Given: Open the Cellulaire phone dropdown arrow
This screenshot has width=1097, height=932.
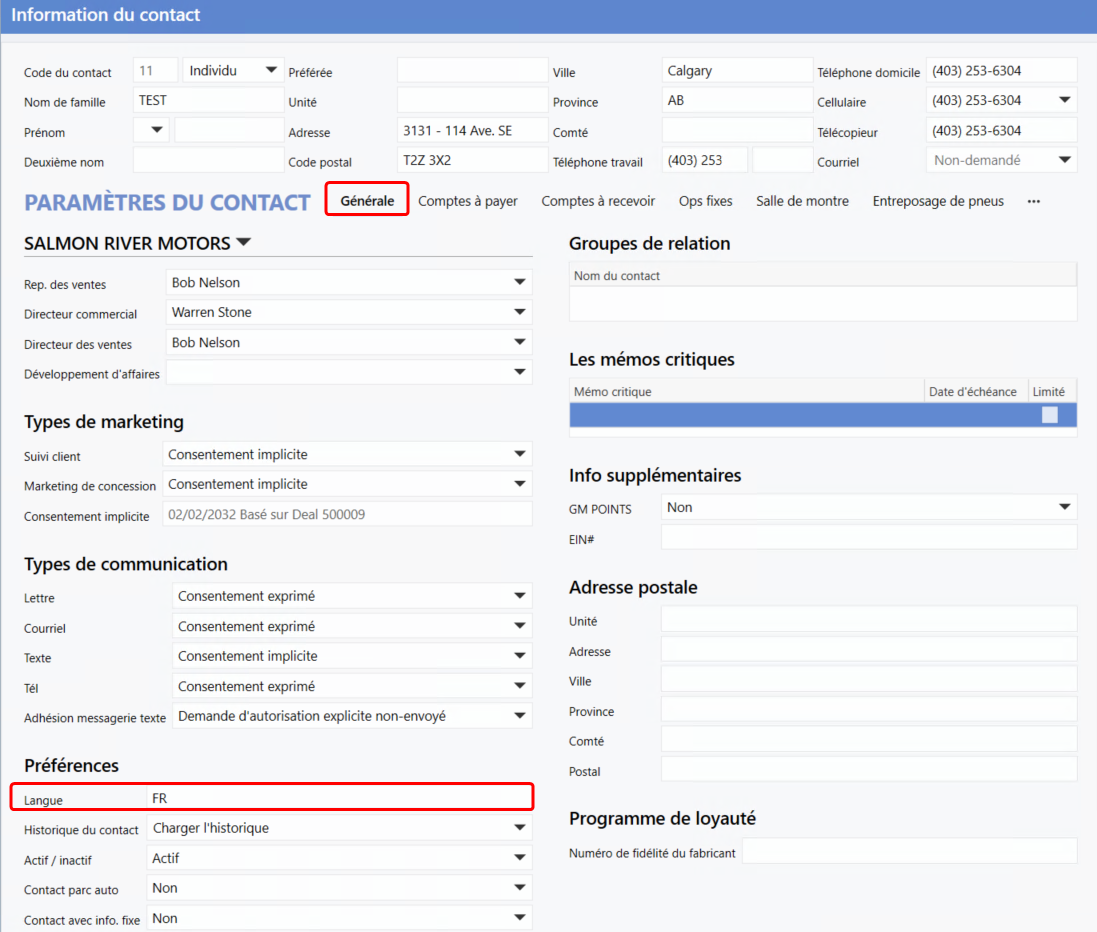Looking at the screenshot, I should pos(1064,101).
